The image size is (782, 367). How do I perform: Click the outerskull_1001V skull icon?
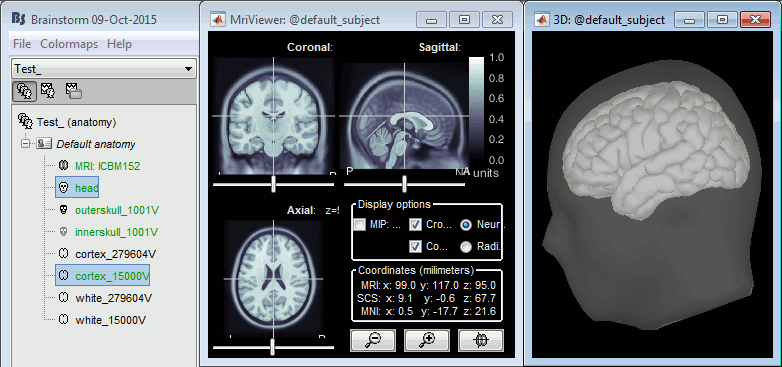(63, 210)
